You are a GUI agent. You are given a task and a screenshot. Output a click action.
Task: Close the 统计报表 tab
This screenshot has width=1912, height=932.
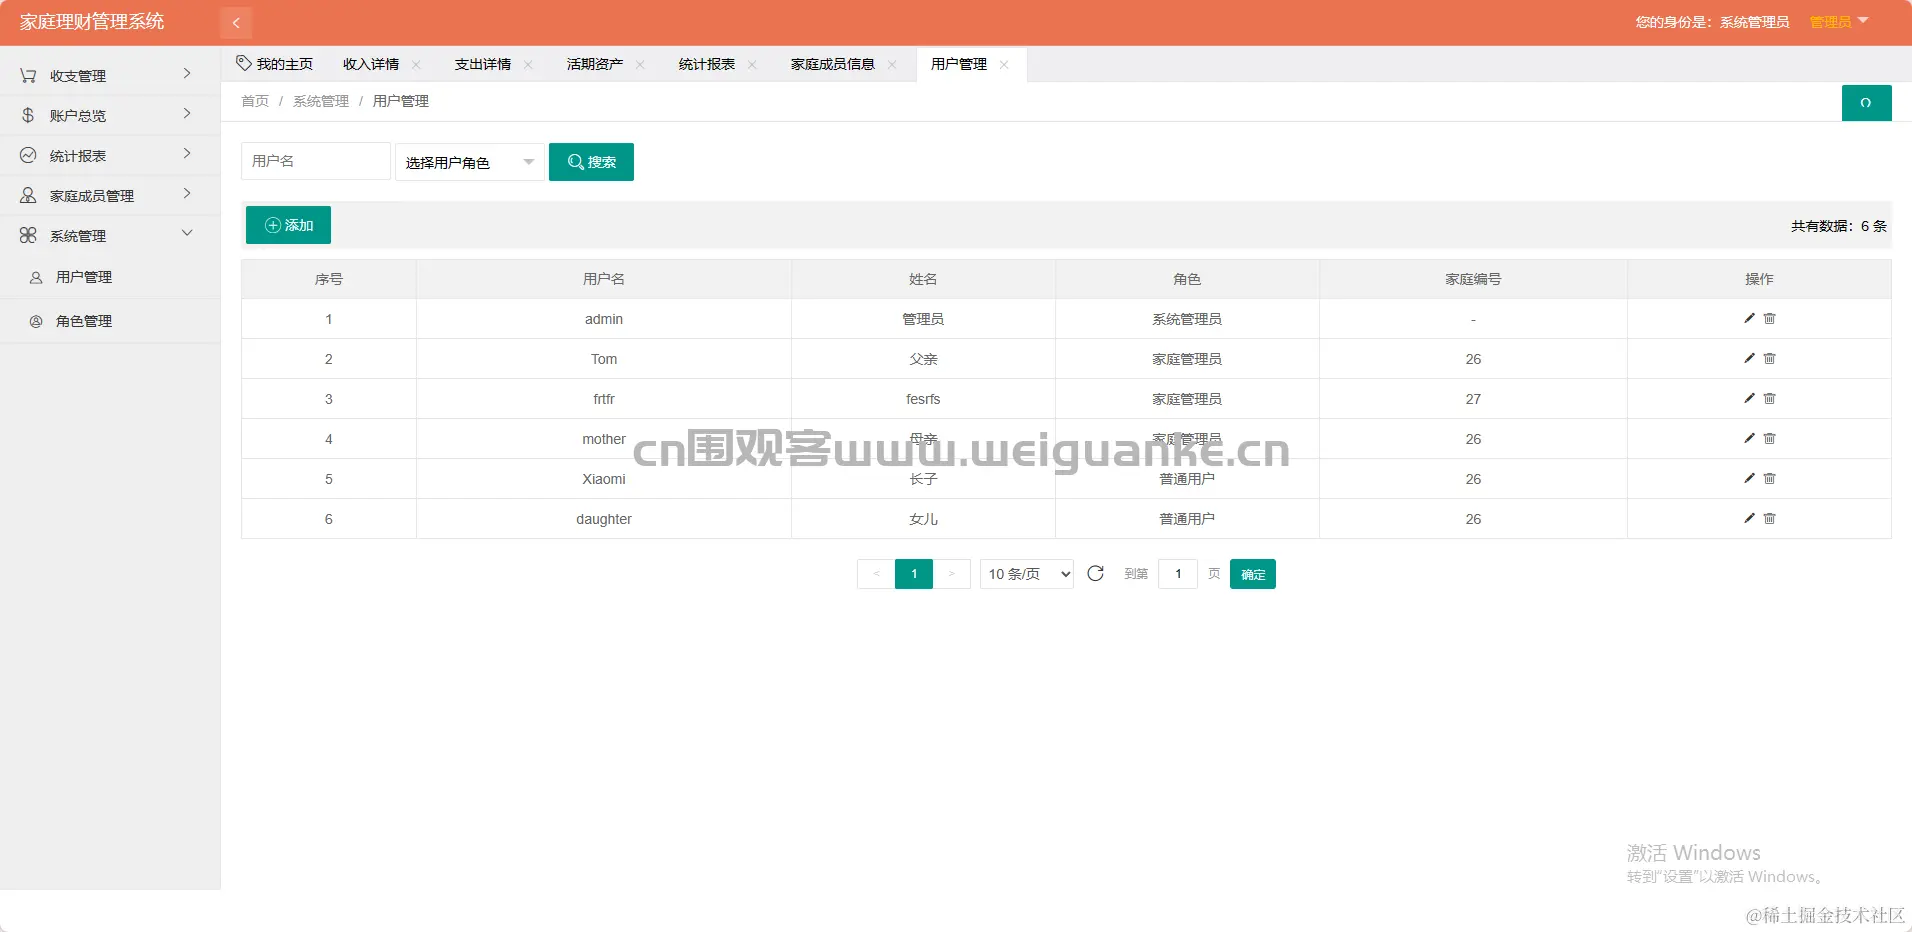(752, 65)
